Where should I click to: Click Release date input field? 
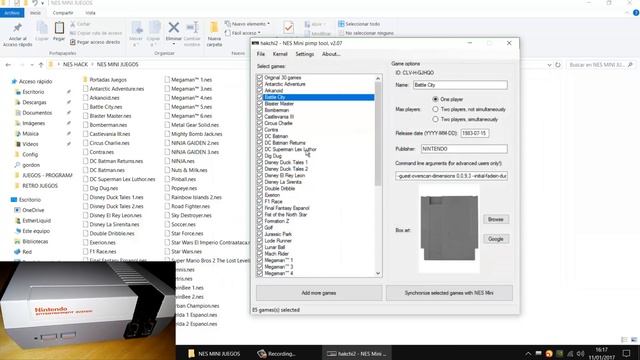(475, 133)
